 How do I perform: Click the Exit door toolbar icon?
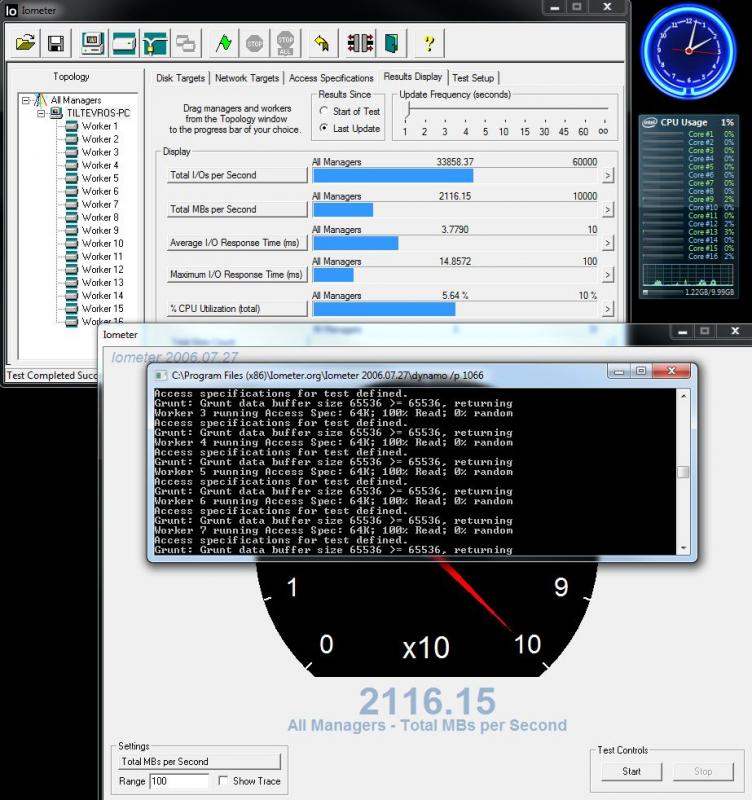391,43
